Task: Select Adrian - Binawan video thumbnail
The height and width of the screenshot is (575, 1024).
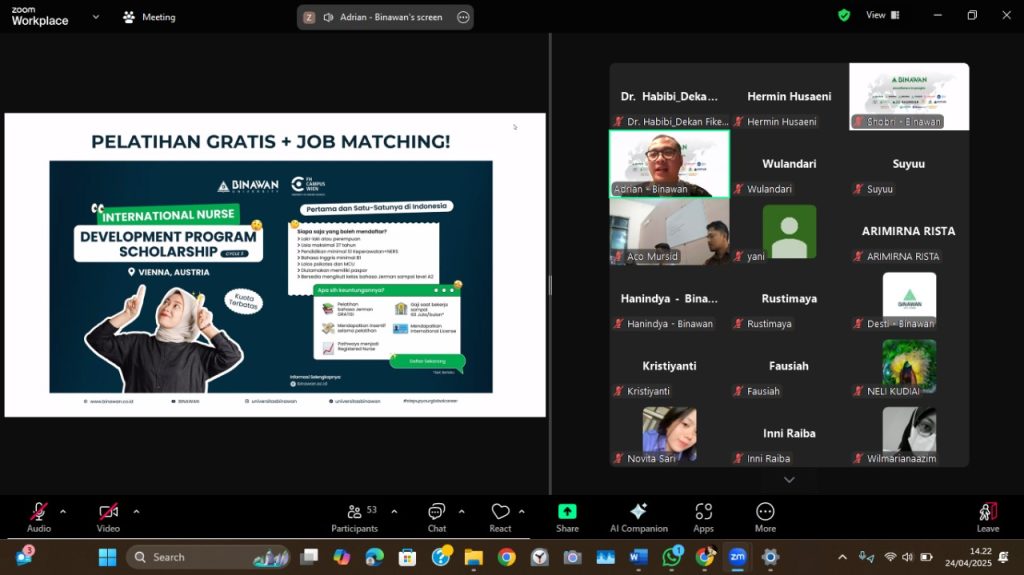Action: click(x=669, y=164)
